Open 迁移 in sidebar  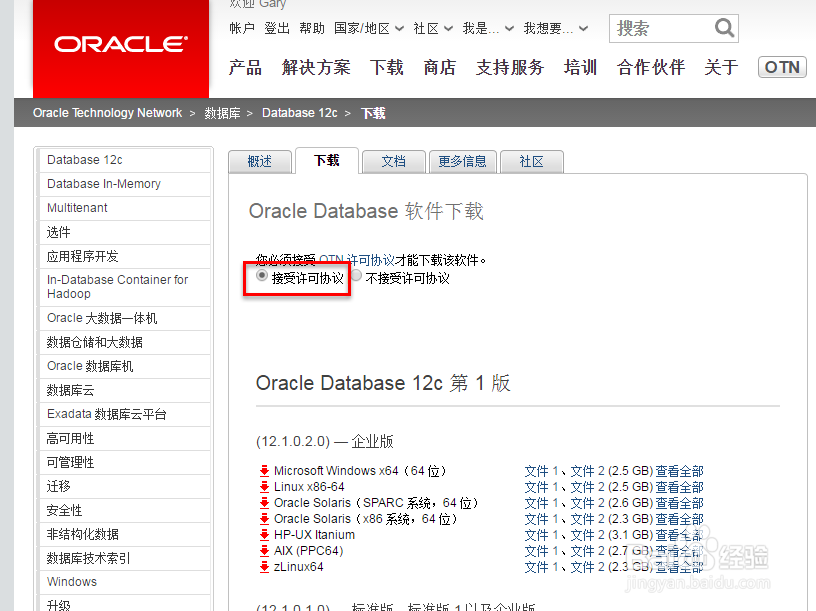coord(125,486)
